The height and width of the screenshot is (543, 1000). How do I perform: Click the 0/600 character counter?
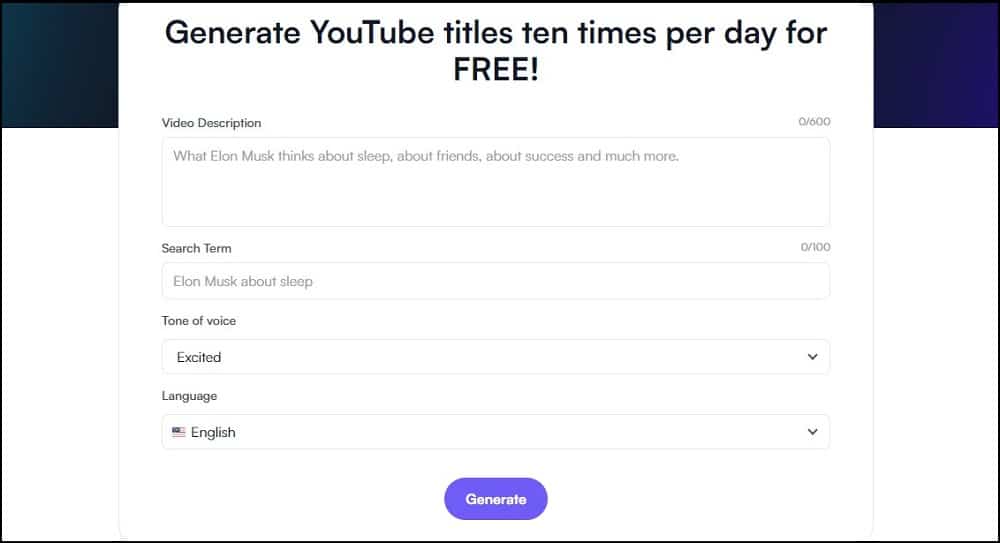[814, 122]
